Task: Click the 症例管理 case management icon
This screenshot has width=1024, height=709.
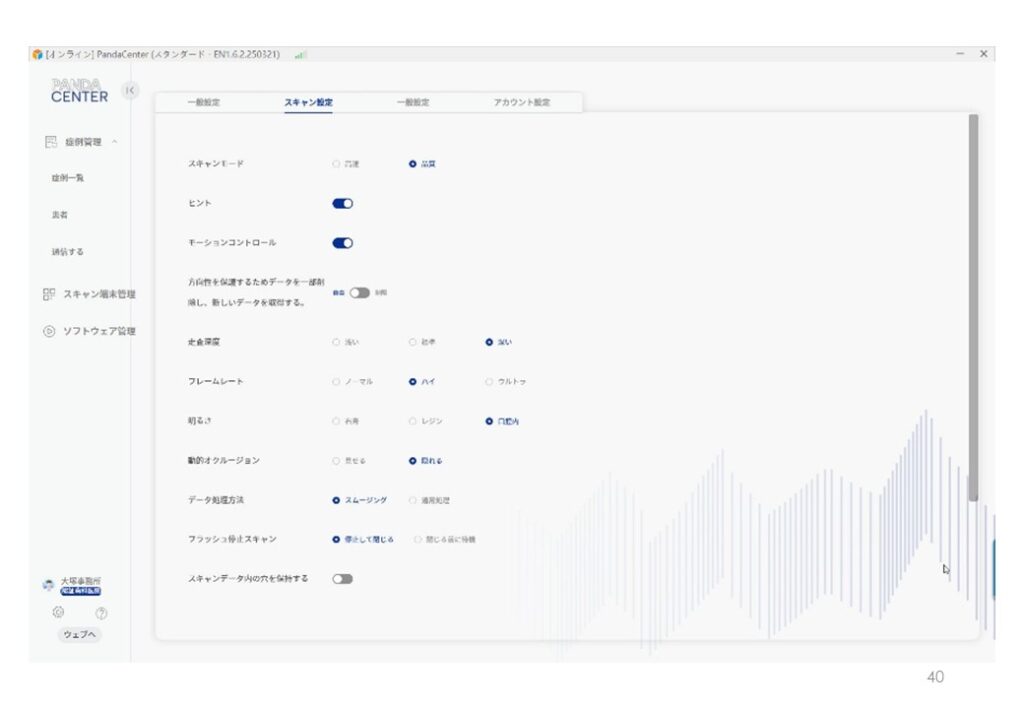Action: [50, 142]
